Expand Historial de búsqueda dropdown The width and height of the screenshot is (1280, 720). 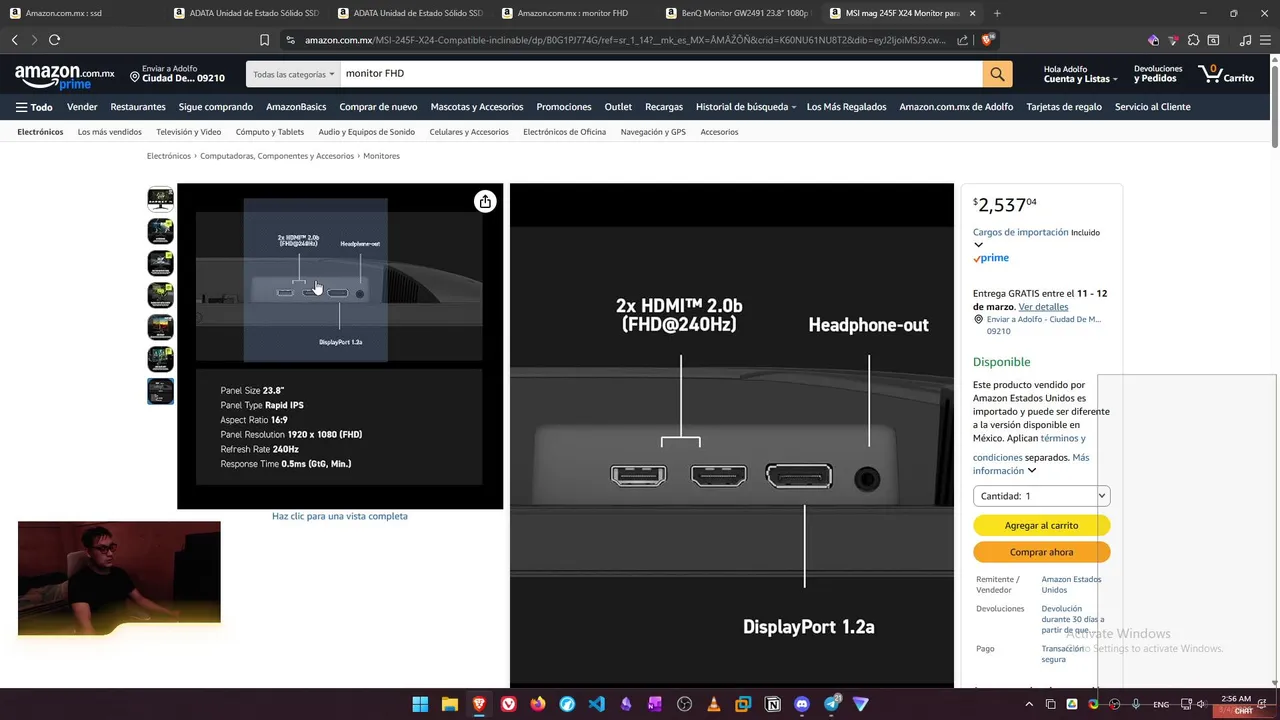tap(746, 107)
